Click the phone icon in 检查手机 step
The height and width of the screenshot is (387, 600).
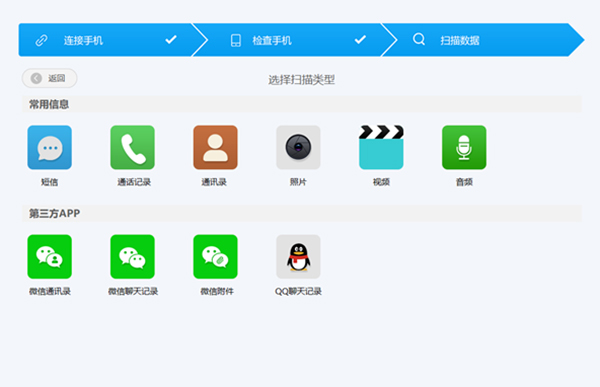click(x=236, y=40)
